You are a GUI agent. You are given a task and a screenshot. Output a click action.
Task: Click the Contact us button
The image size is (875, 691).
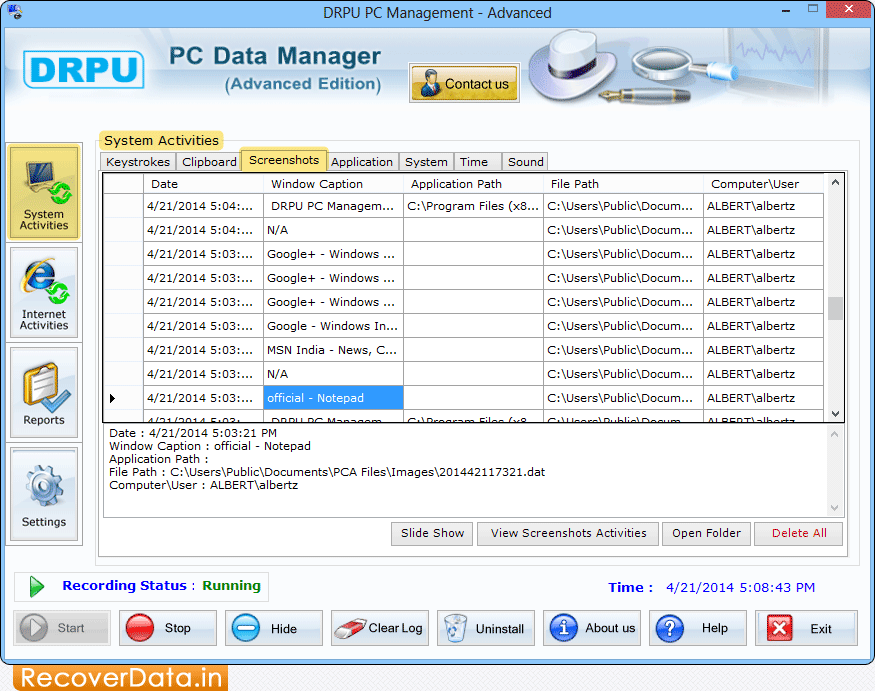pyautogui.click(x=464, y=83)
